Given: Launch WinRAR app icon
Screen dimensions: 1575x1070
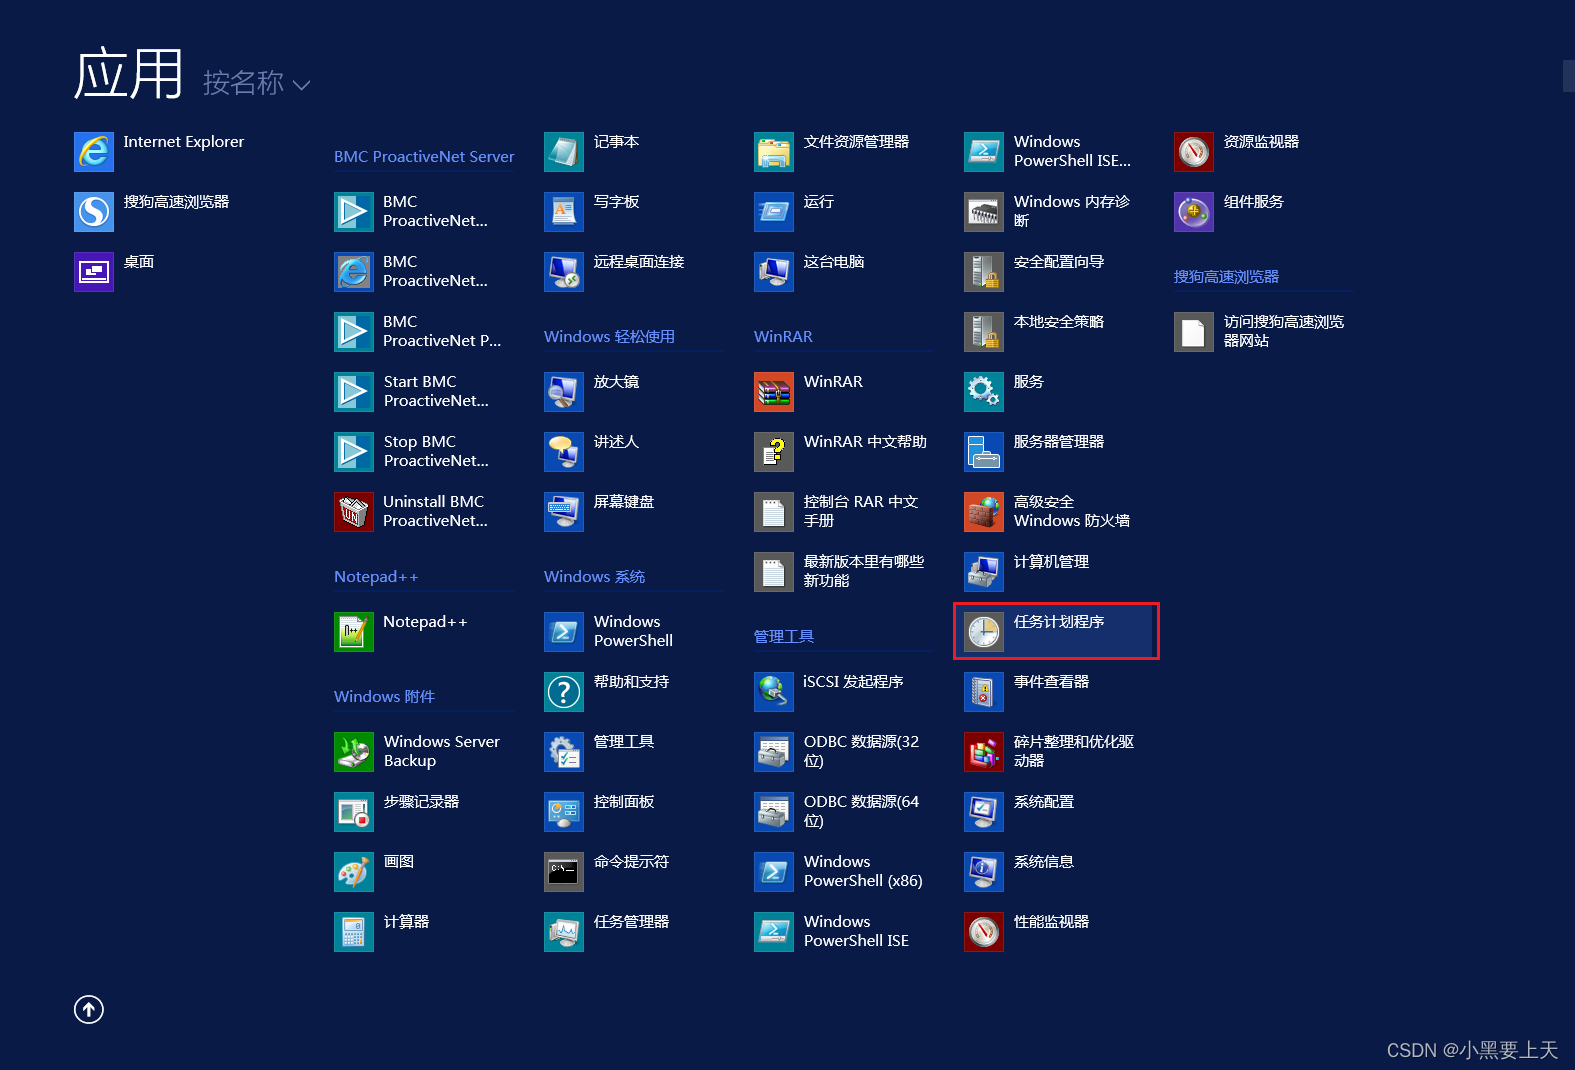Looking at the screenshot, I should [774, 392].
